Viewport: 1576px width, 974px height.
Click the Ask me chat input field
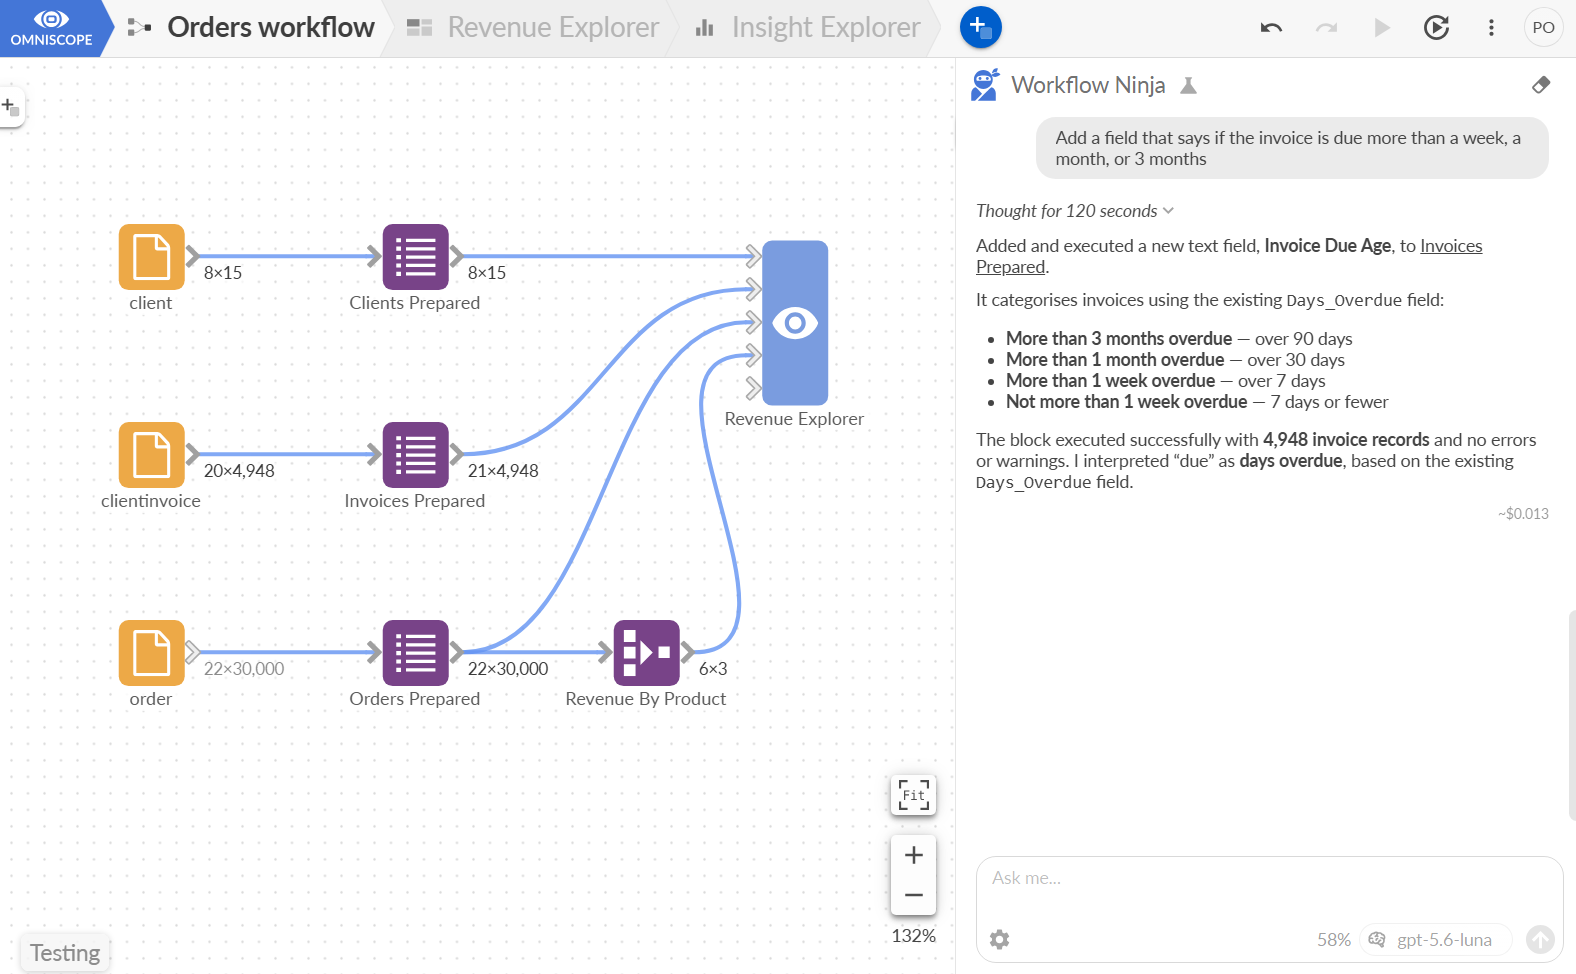pos(1269,878)
